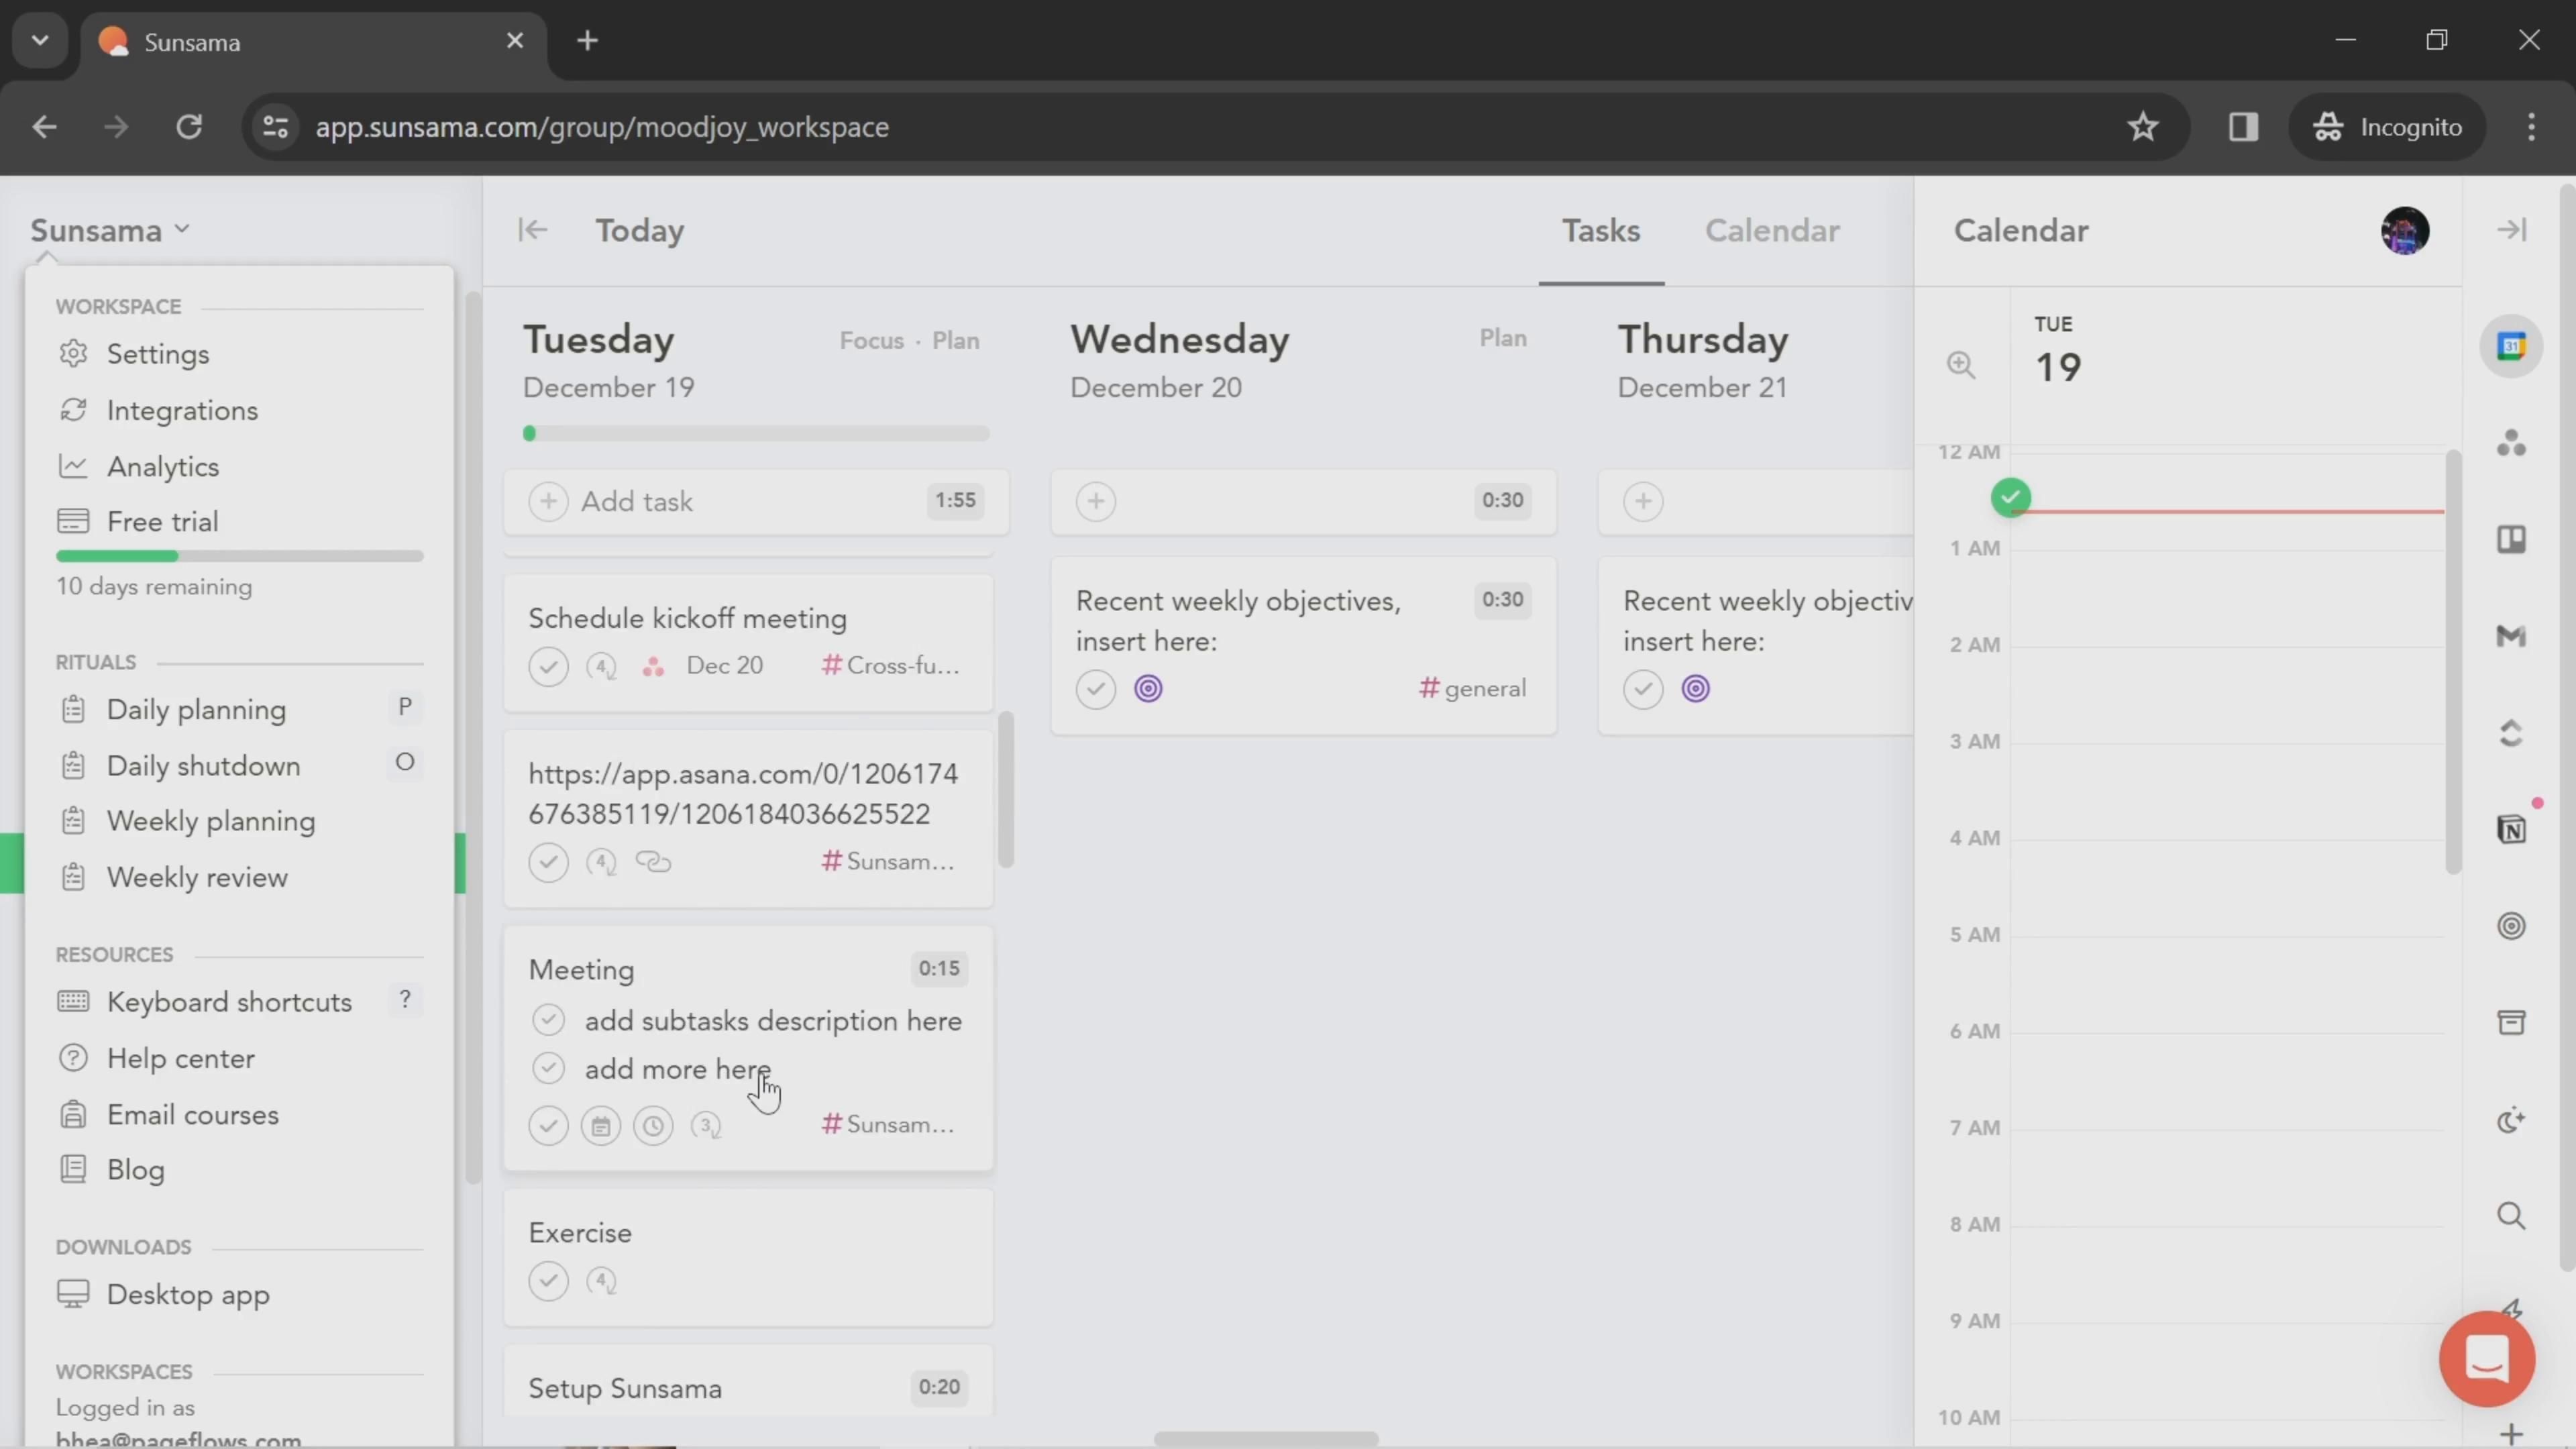Mark Schedule kickoff meeting task complete

click(548, 666)
